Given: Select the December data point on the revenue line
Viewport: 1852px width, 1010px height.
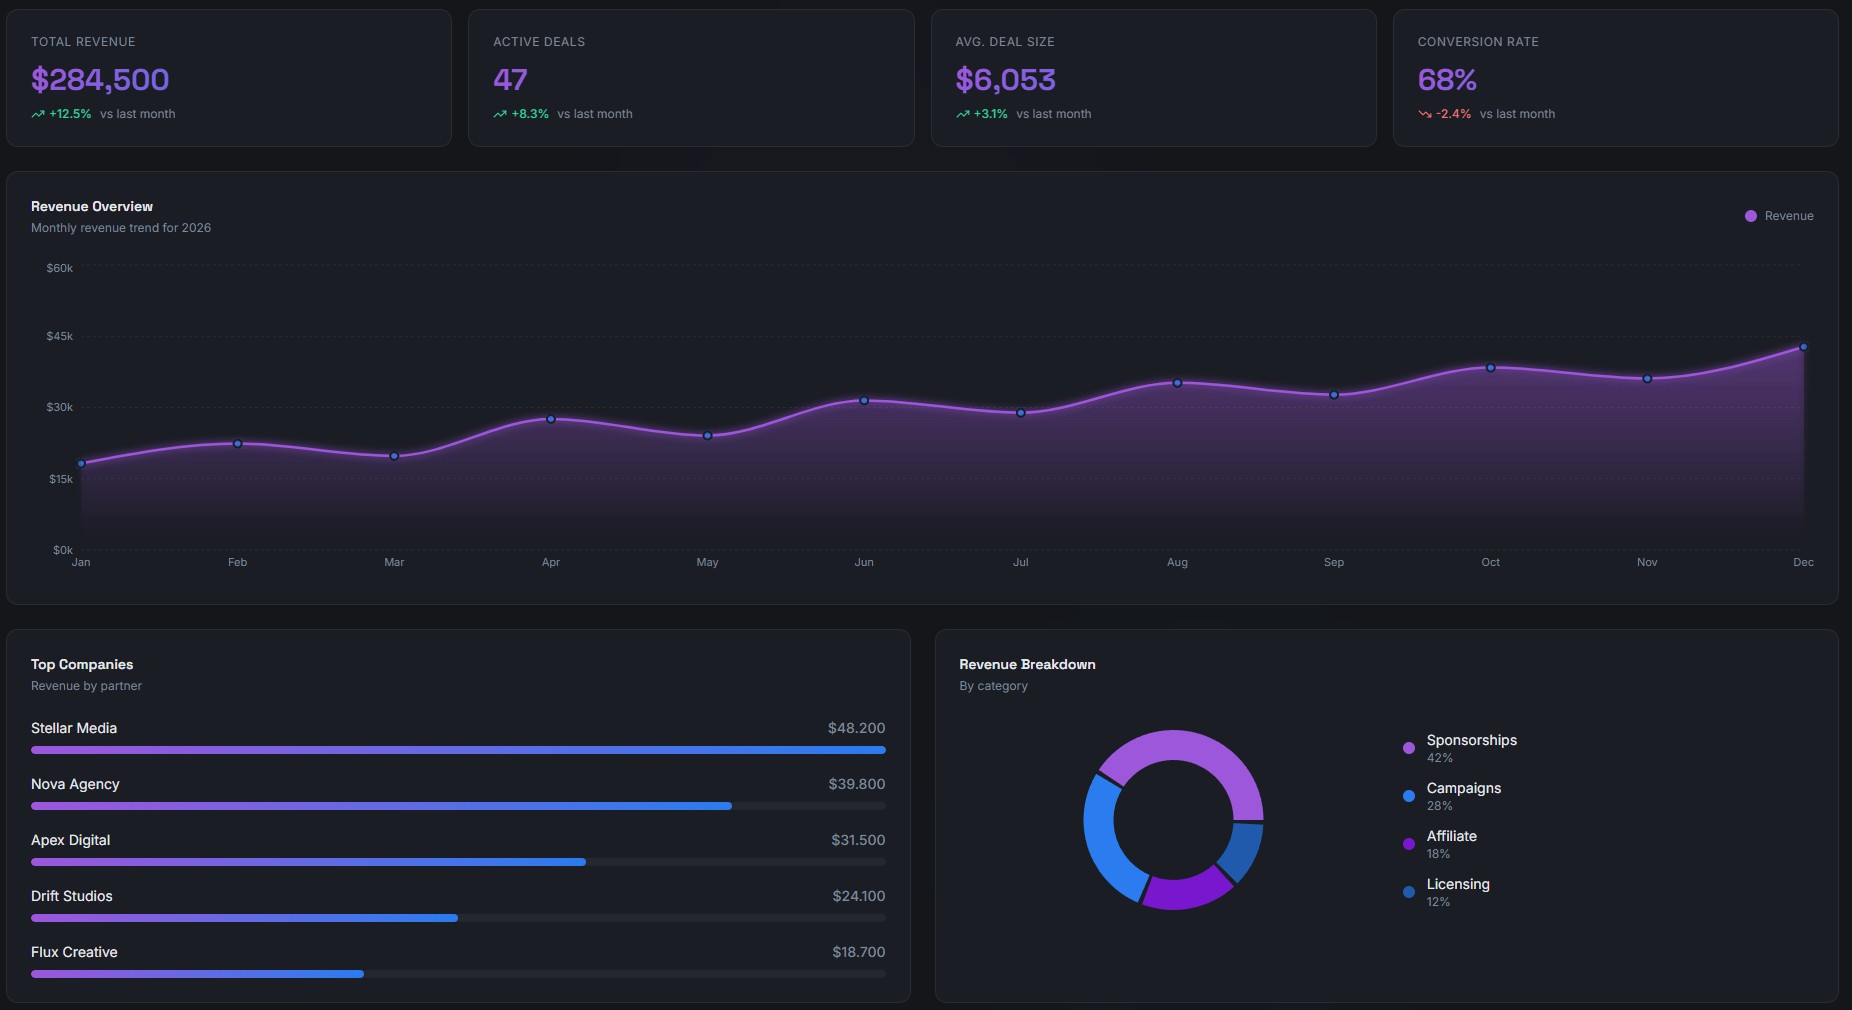Looking at the screenshot, I should [x=1803, y=347].
